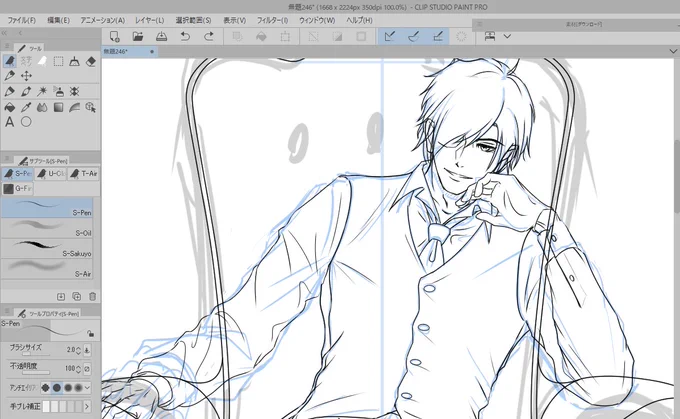Screen dimensions: 680x419
Task: Select the Eyedropper tool
Action: [x=26, y=107]
